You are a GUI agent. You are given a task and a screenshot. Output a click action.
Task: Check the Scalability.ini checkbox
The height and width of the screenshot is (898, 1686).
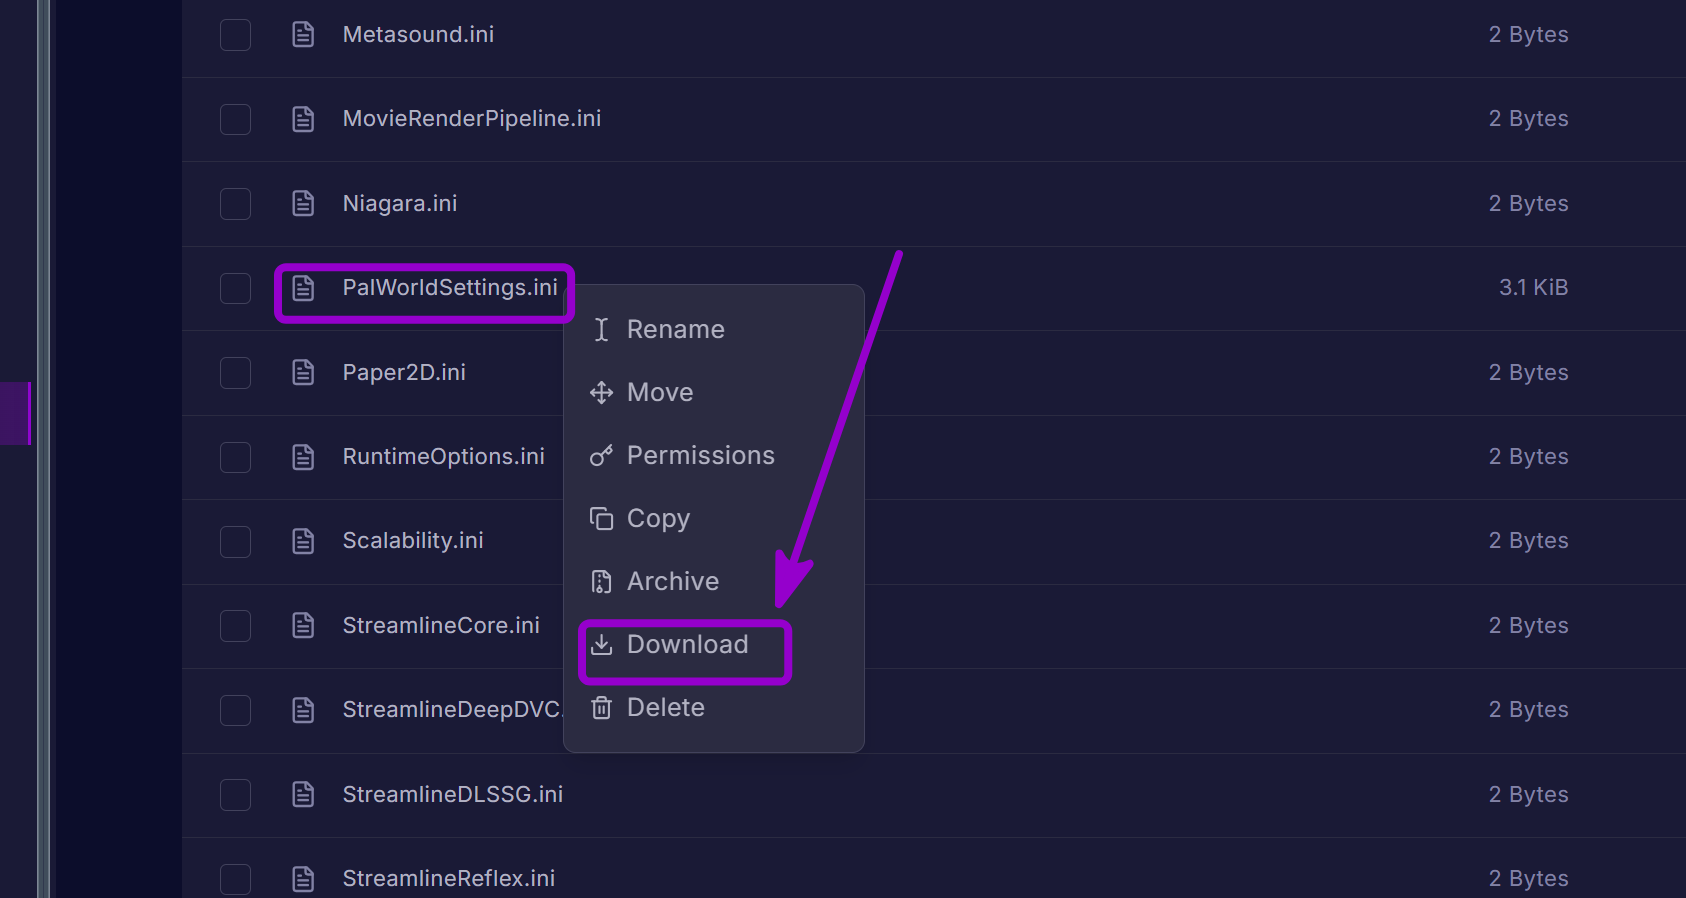[235, 541]
